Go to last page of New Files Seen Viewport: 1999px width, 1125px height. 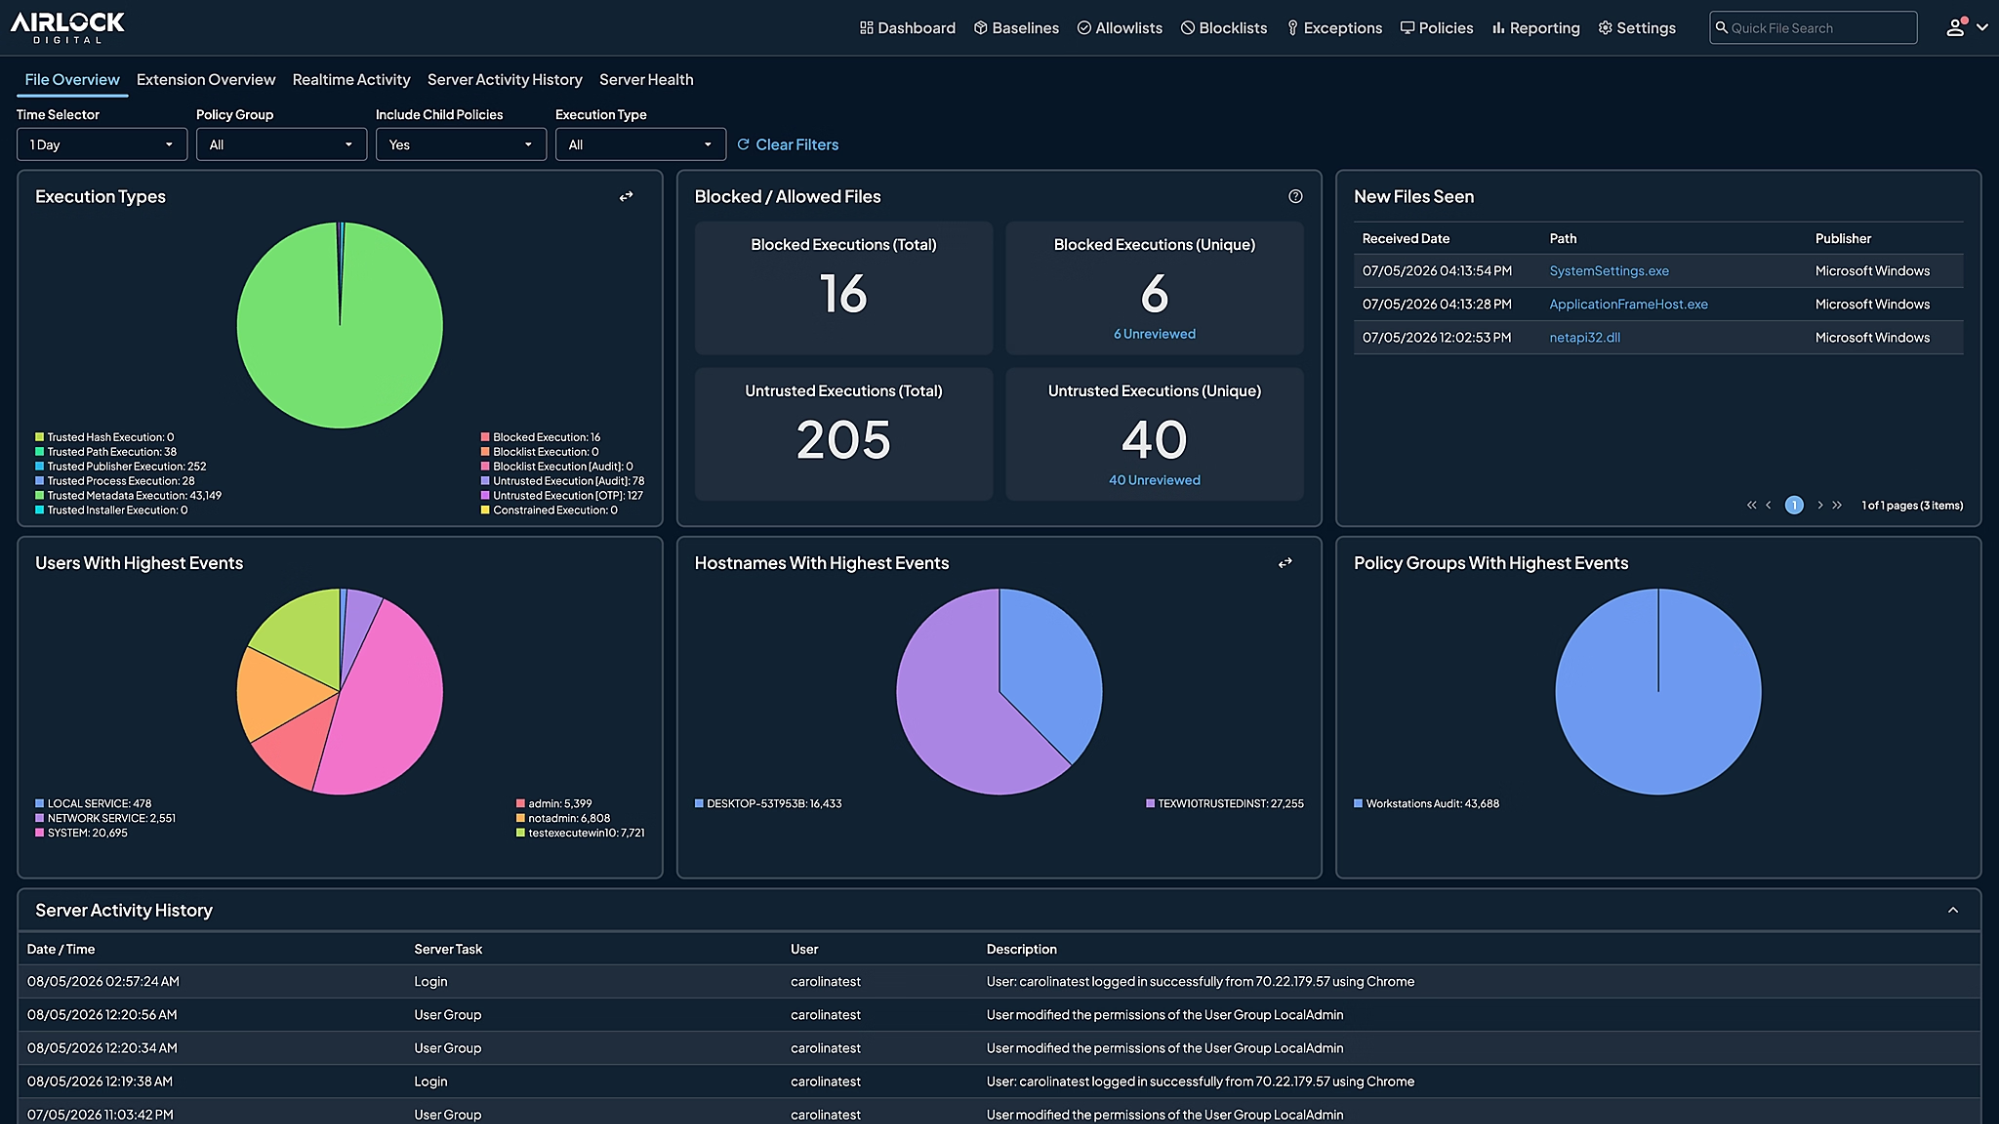[x=1837, y=506]
